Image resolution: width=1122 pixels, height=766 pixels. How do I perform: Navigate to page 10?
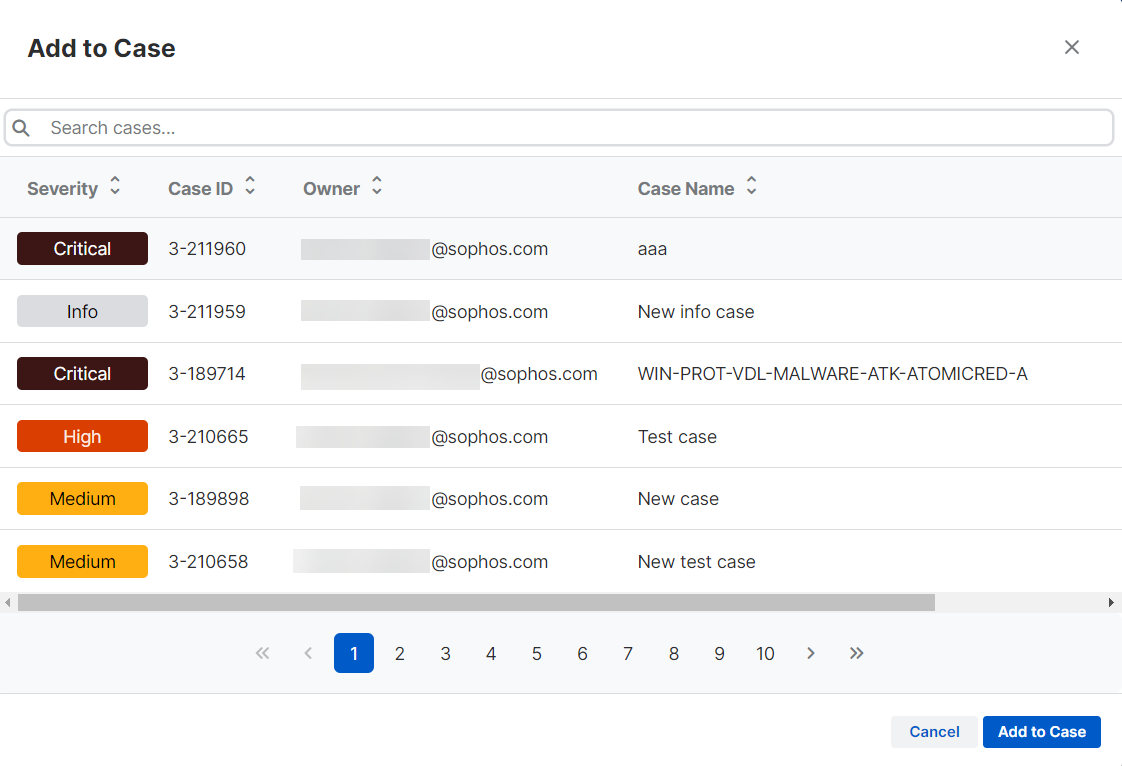click(x=765, y=653)
